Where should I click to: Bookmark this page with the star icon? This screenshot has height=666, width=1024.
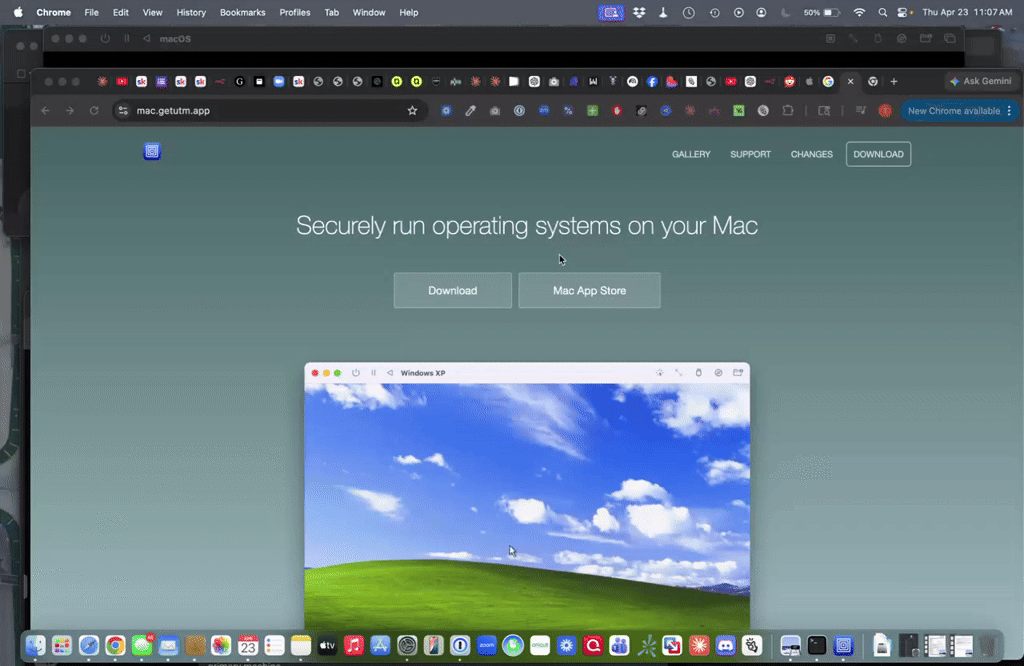[x=412, y=110]
